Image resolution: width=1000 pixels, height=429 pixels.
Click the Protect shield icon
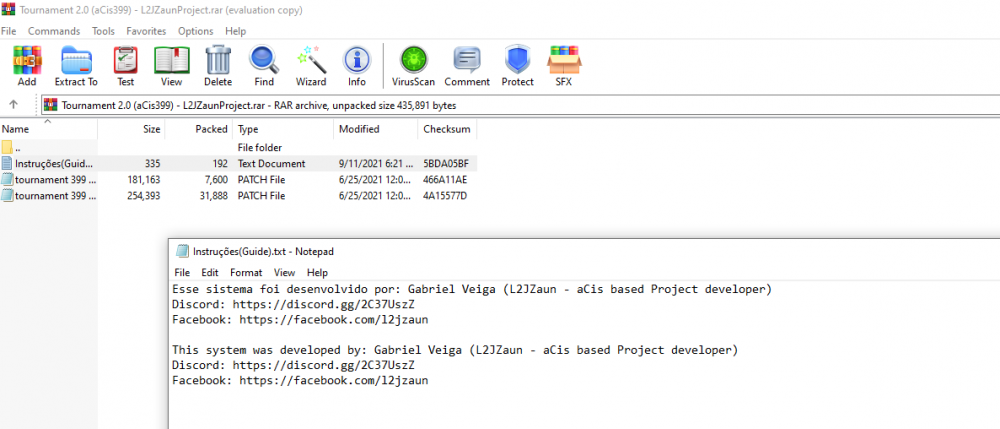coord(517,65)
